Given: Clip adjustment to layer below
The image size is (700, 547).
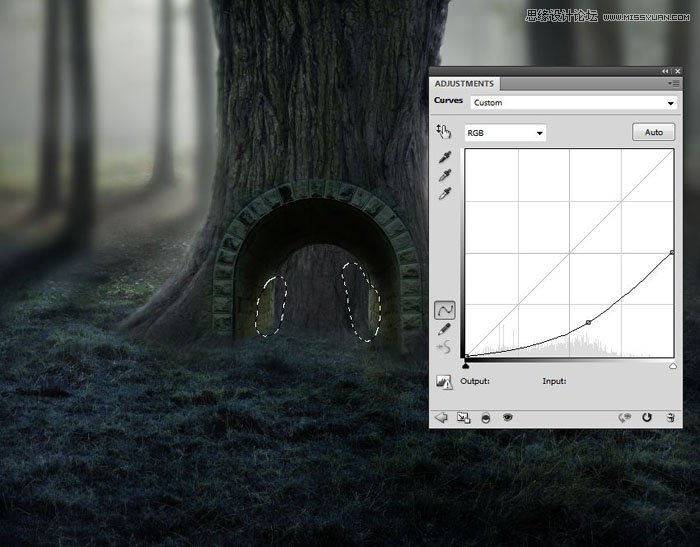Looking at the screenshot, I should click(x=486, y=418).
